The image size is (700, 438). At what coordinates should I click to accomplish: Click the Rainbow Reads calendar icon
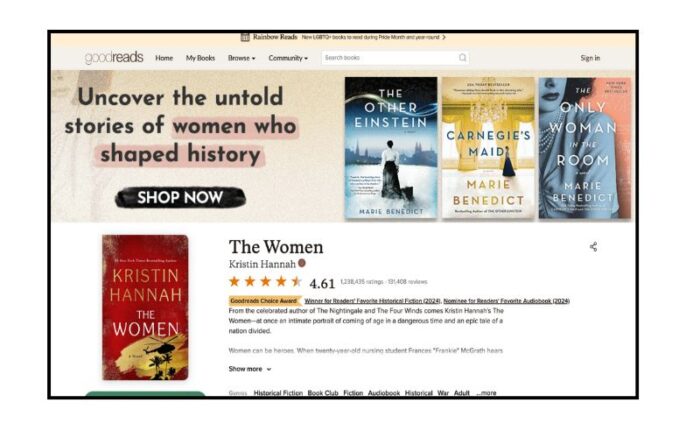coord(245,37)
